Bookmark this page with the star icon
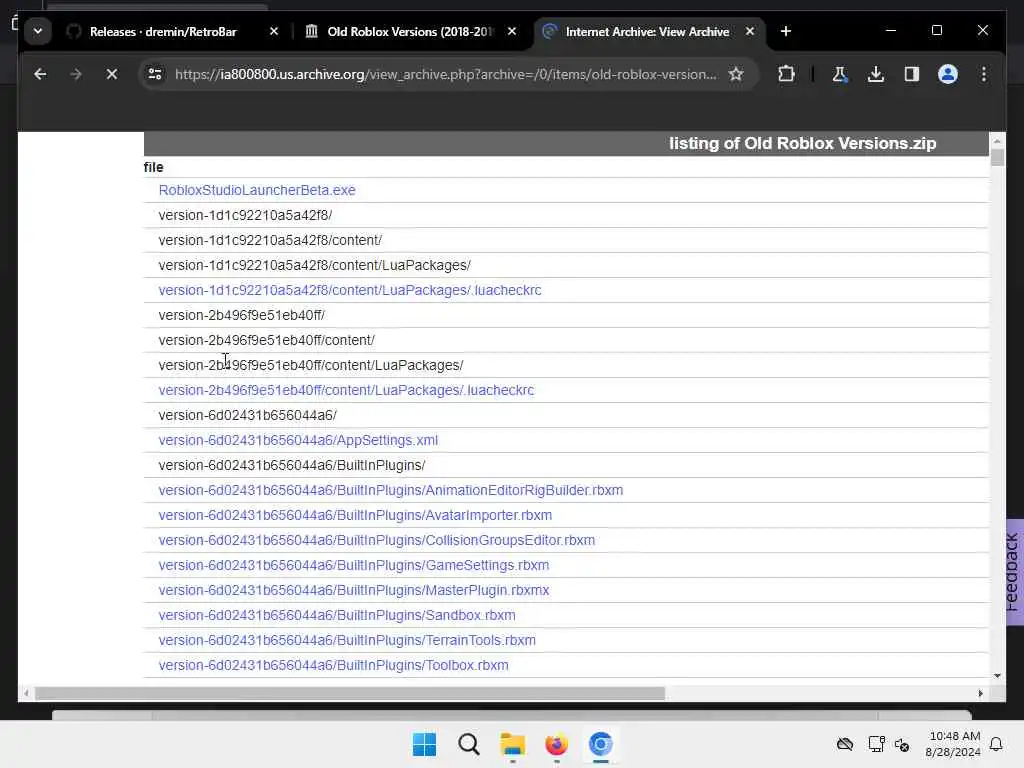 (736, 74)
